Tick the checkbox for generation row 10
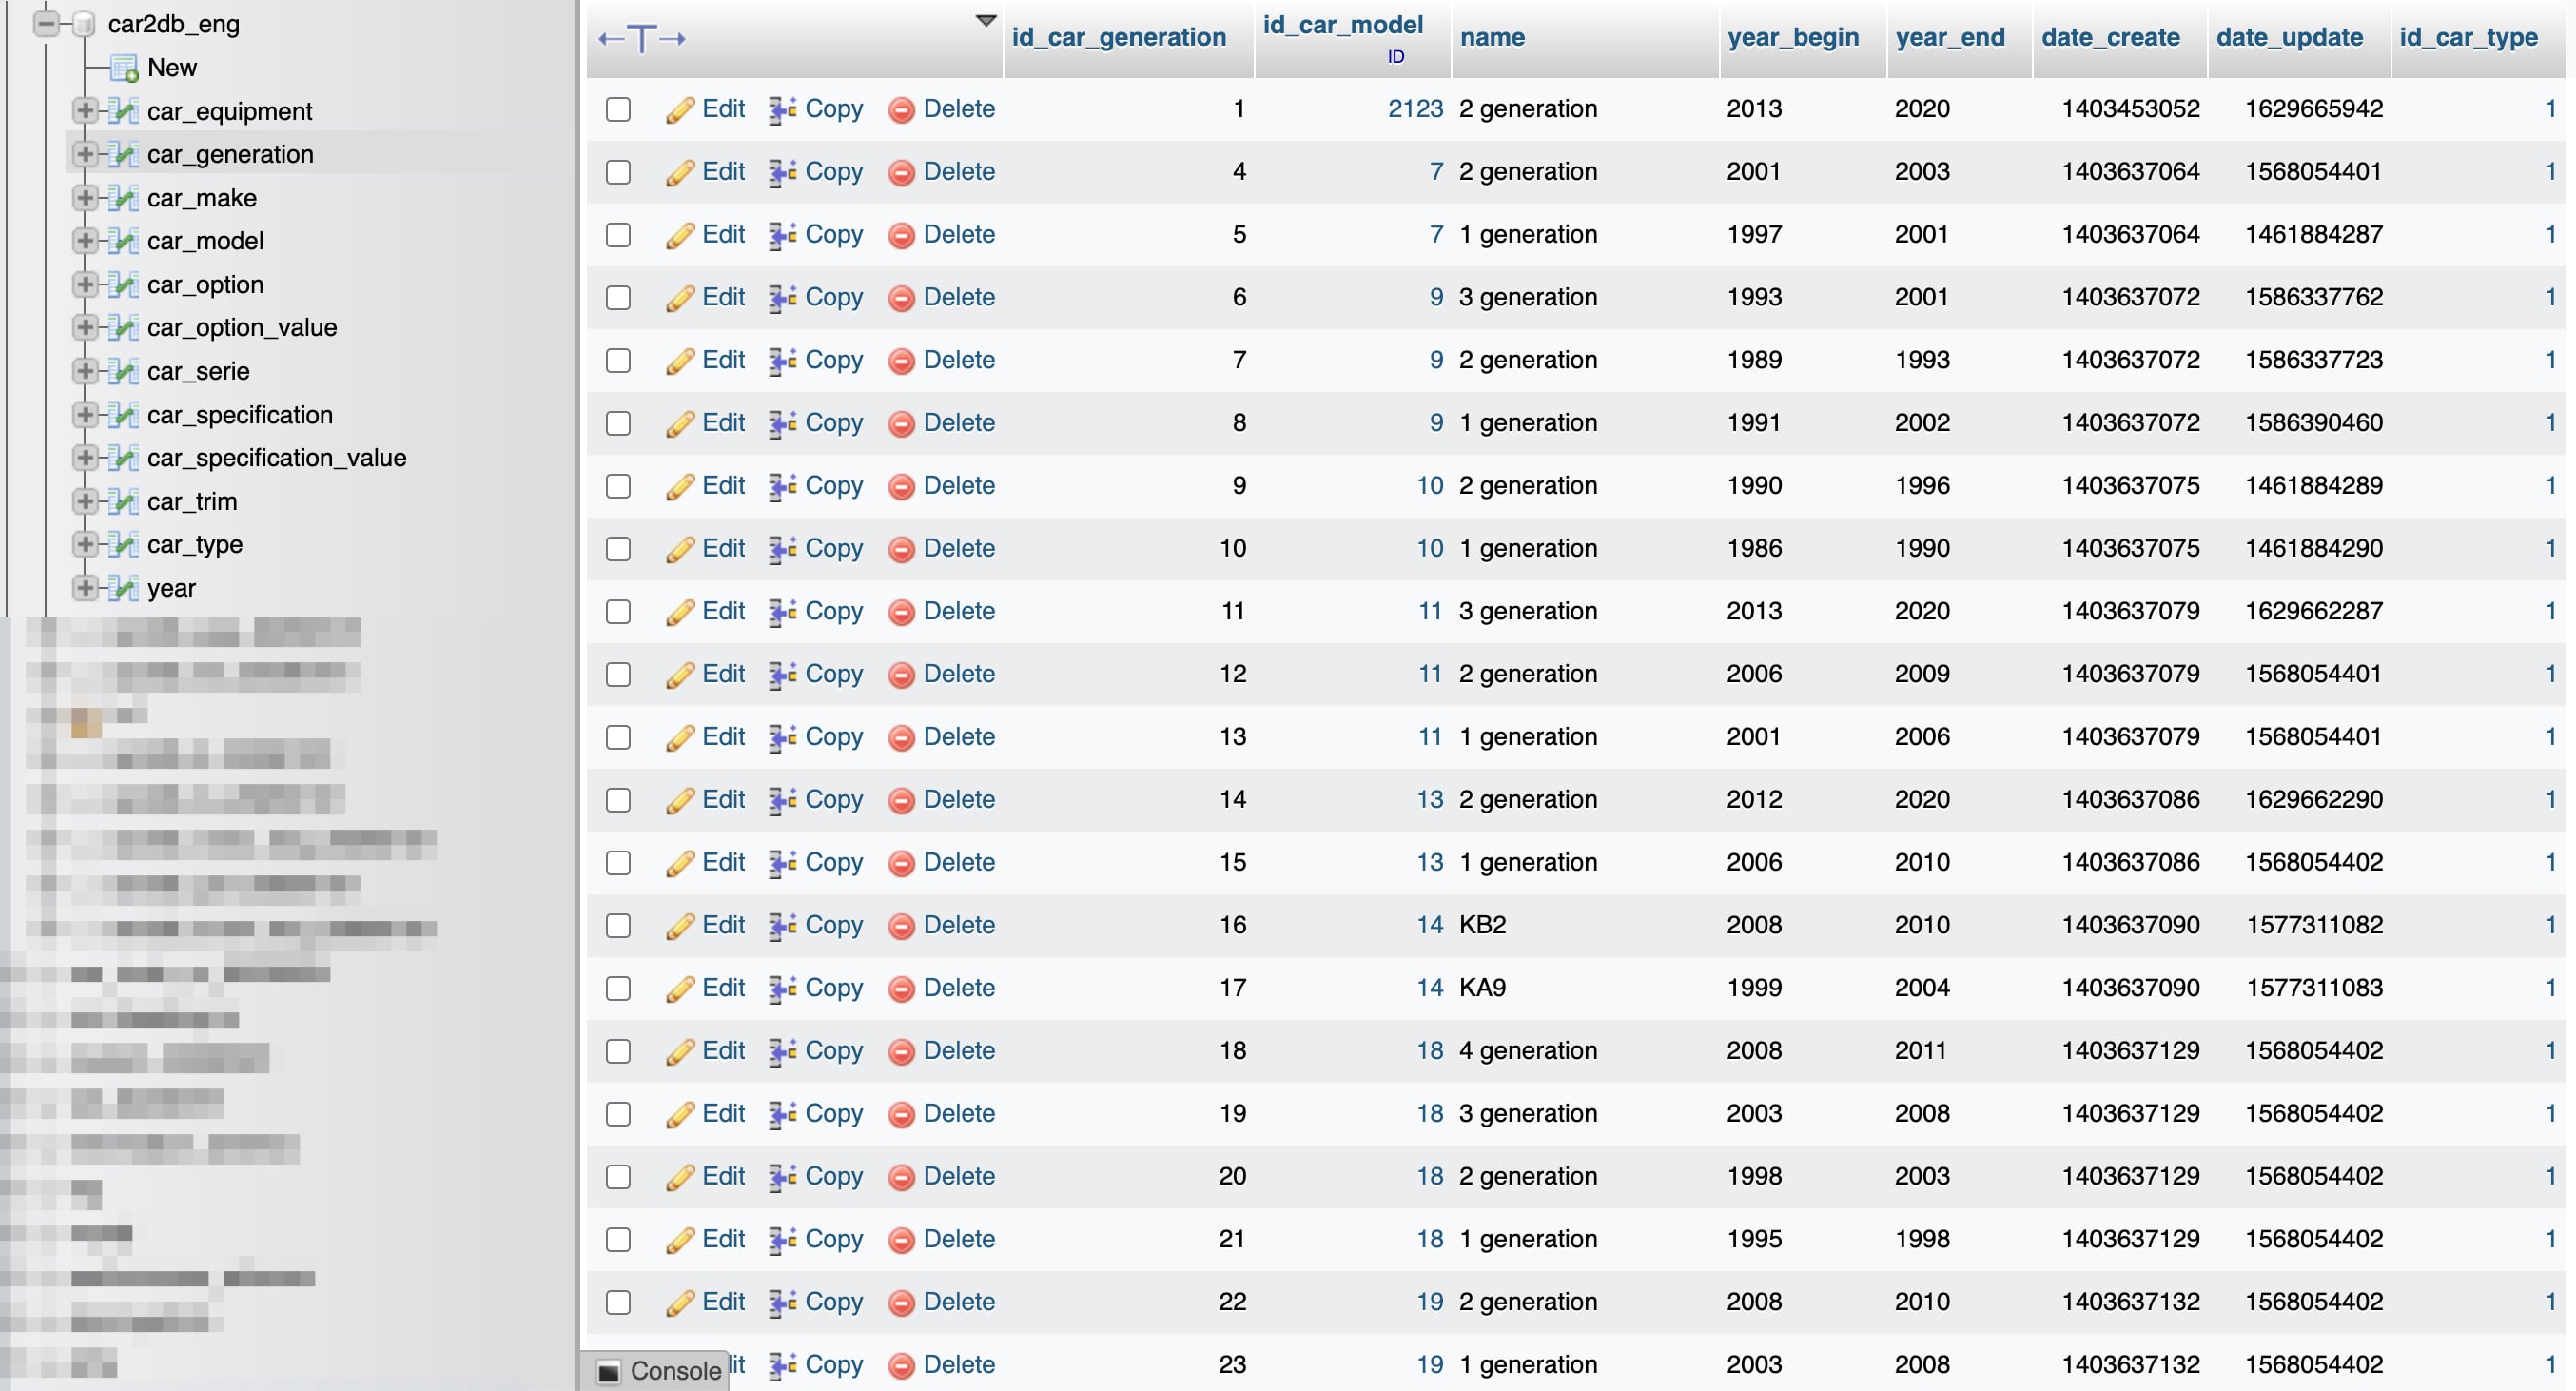 click(618, 549)
